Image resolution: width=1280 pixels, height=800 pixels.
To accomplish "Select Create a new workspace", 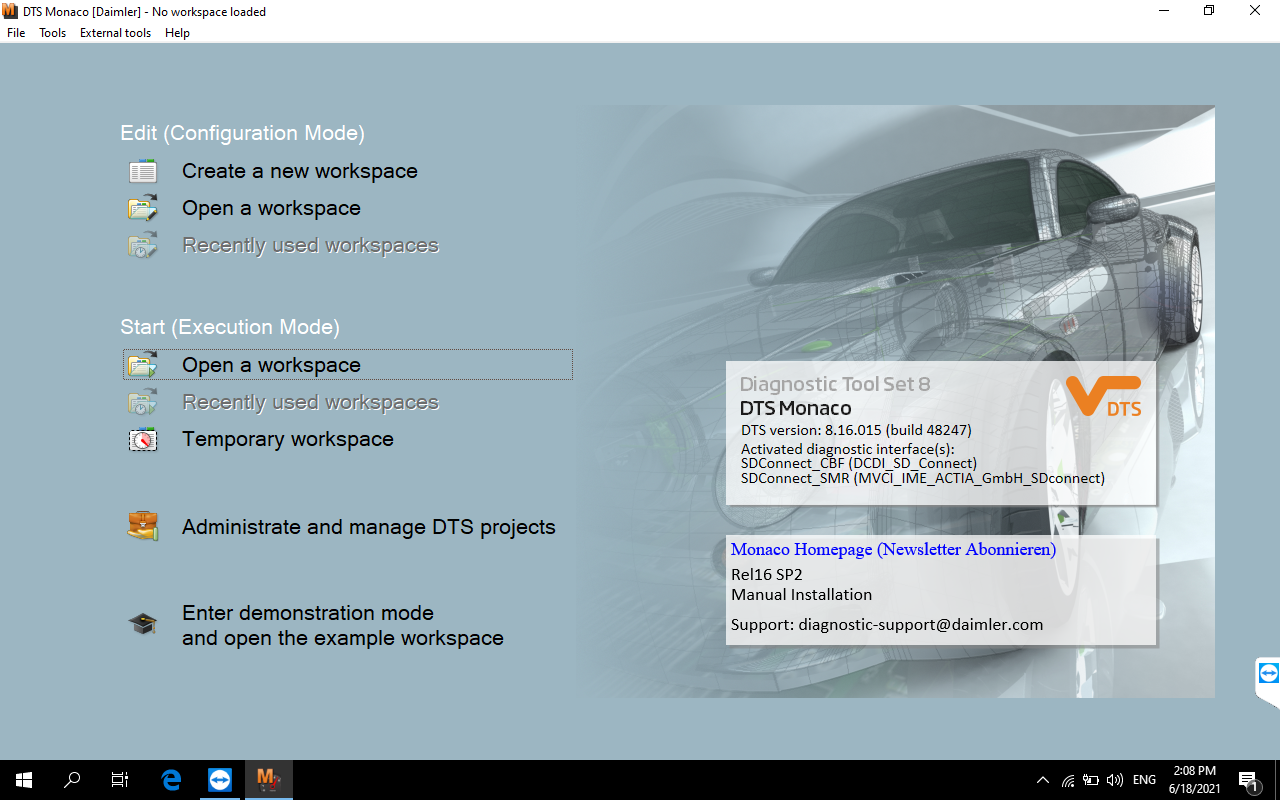I will (300, 171).
